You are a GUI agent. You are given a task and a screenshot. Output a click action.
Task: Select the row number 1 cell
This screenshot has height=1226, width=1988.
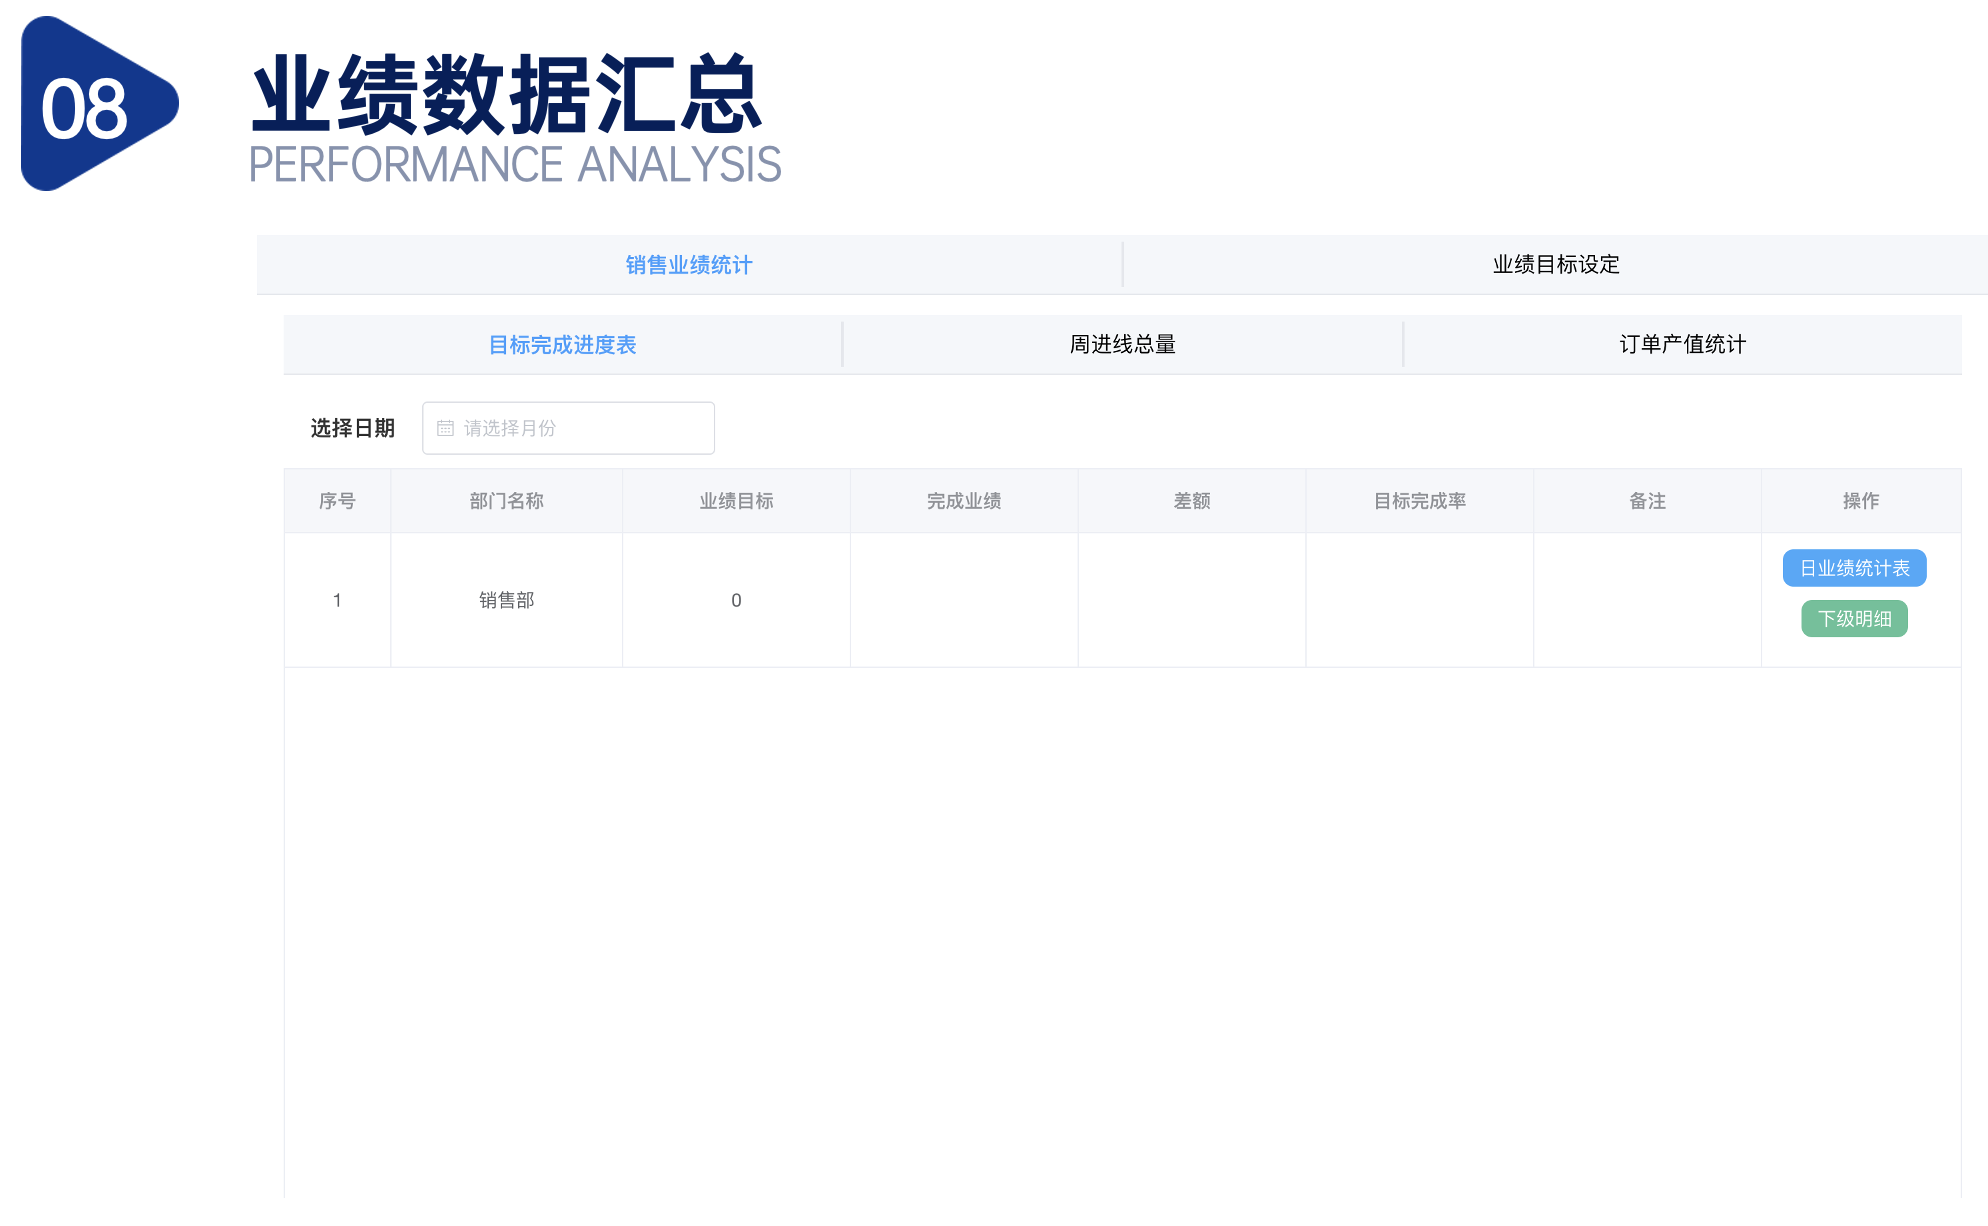[x=337, y=600]
